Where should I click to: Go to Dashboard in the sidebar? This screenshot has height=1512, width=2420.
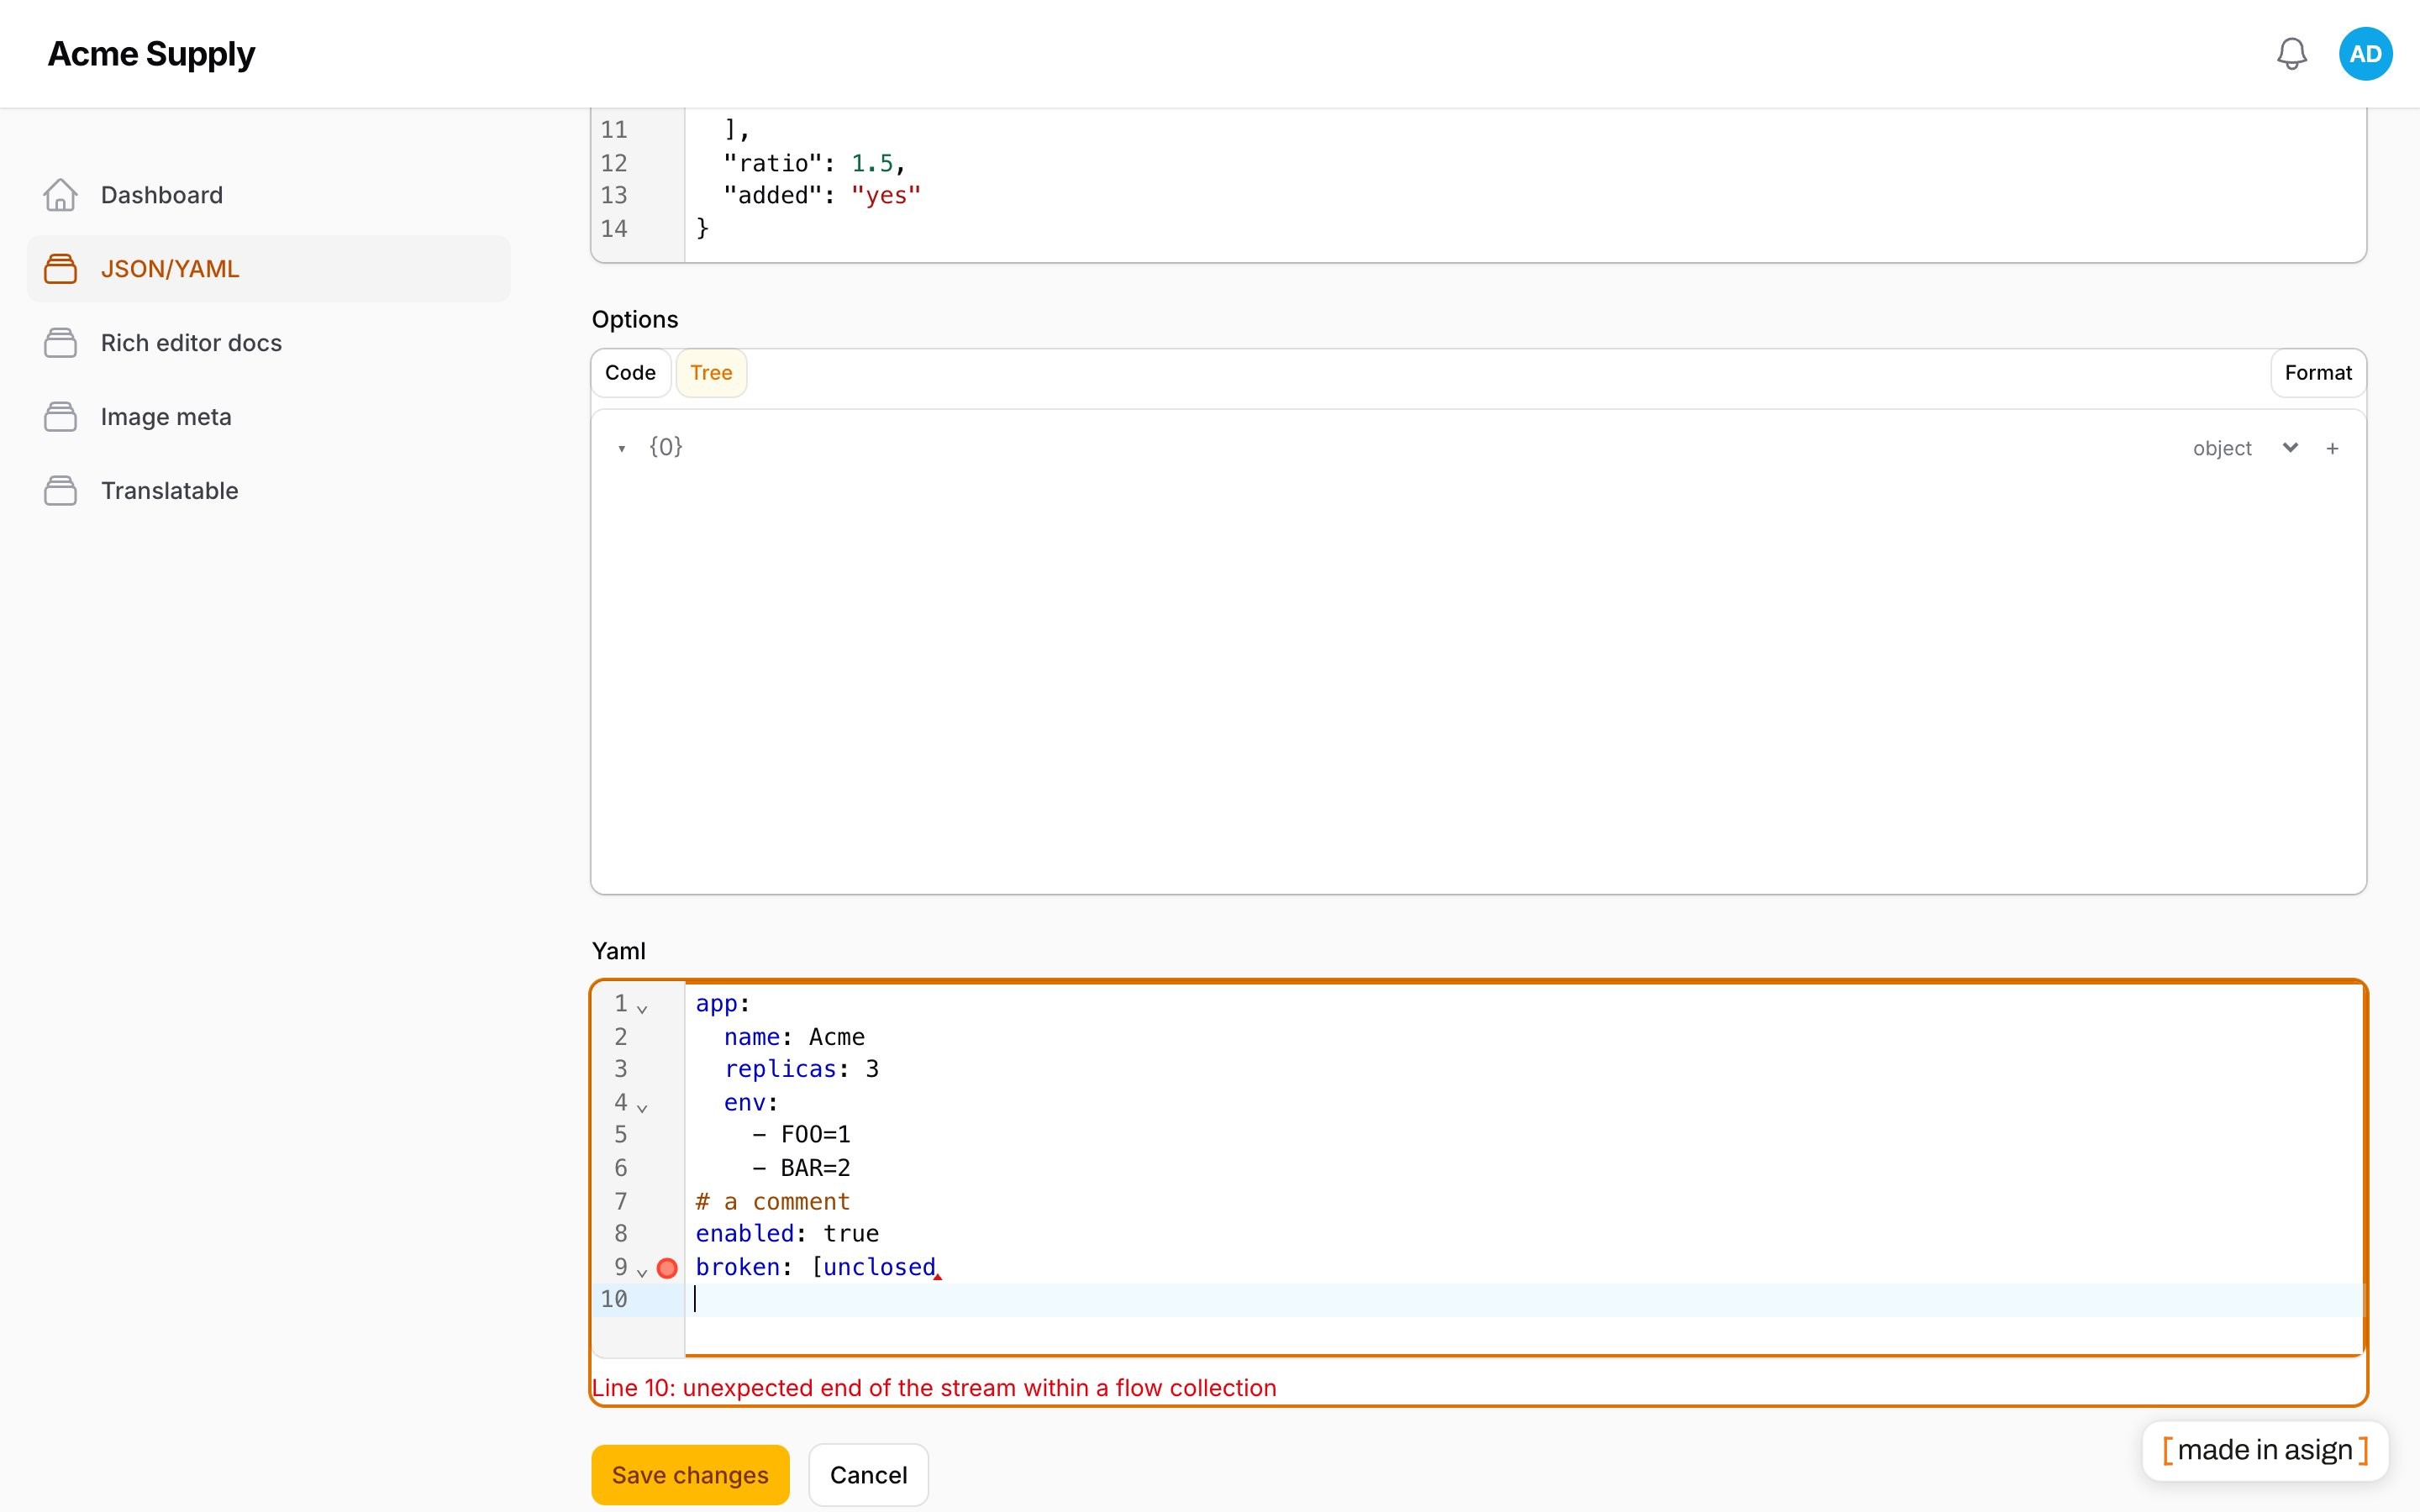click(268, 195)
